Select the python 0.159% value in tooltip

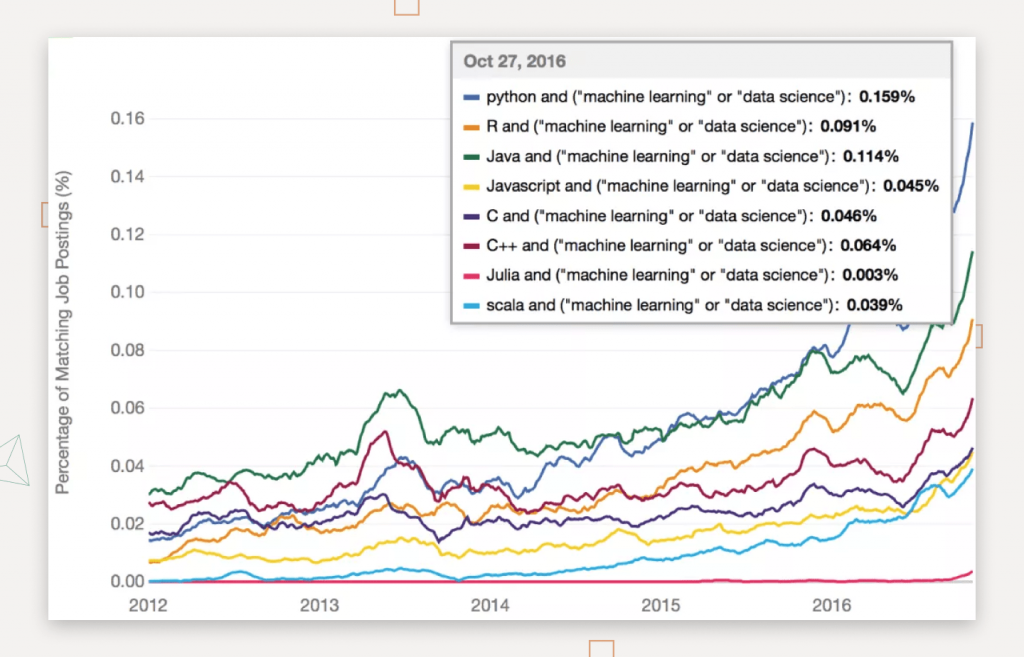(x=887, y=98)
